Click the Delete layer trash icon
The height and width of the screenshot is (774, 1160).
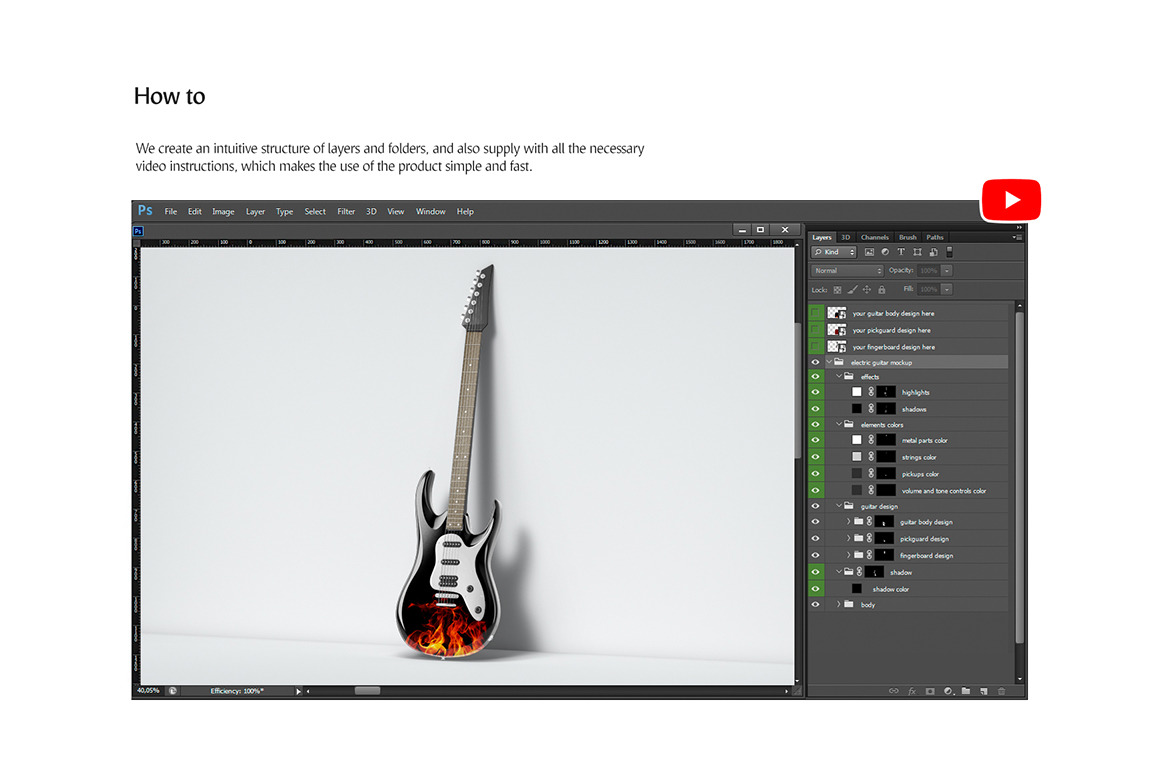tap(1001, 691)
